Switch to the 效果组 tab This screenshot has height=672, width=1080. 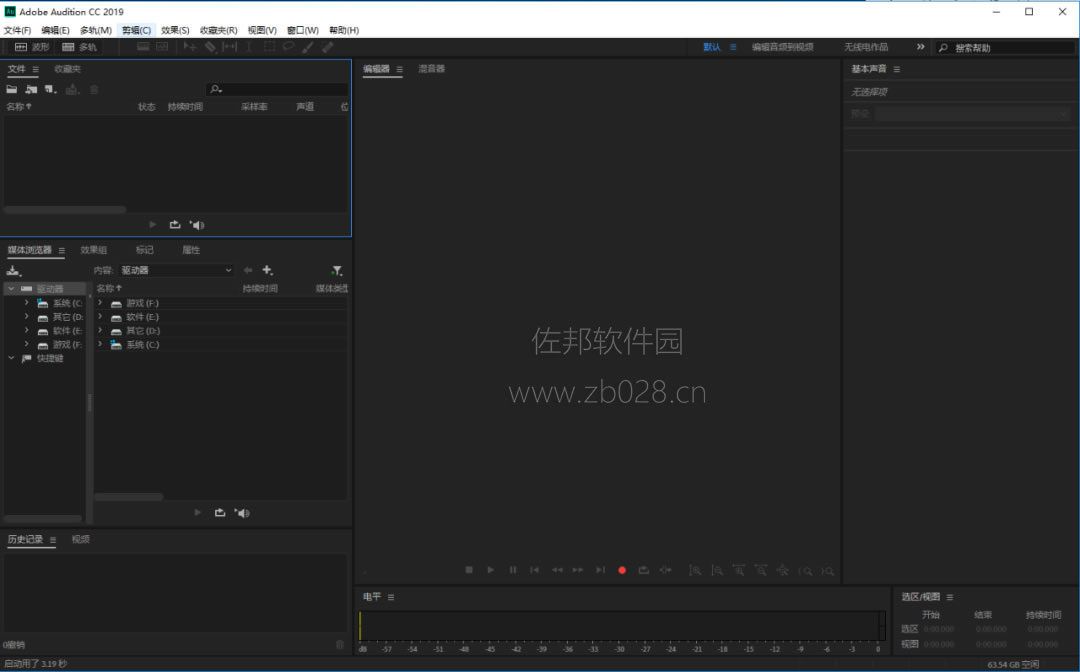click(94, 250)
